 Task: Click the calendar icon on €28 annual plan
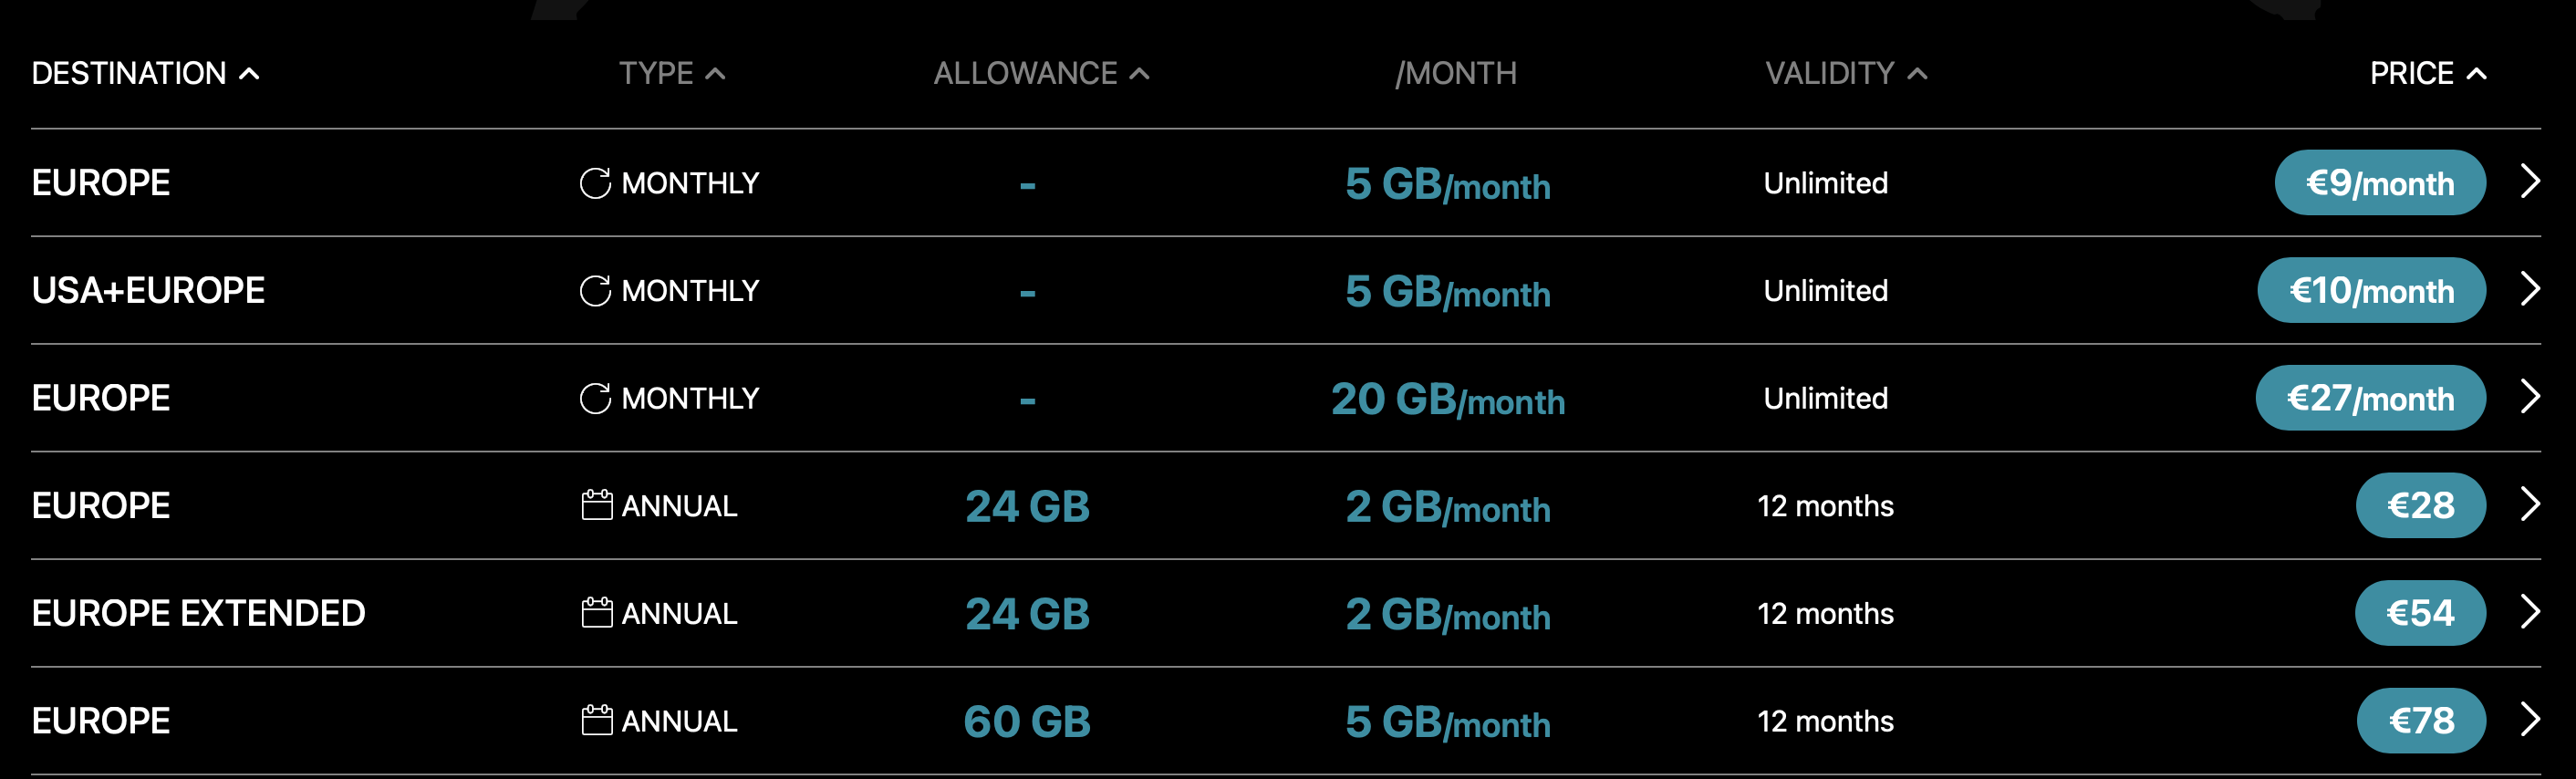[597, 505]
